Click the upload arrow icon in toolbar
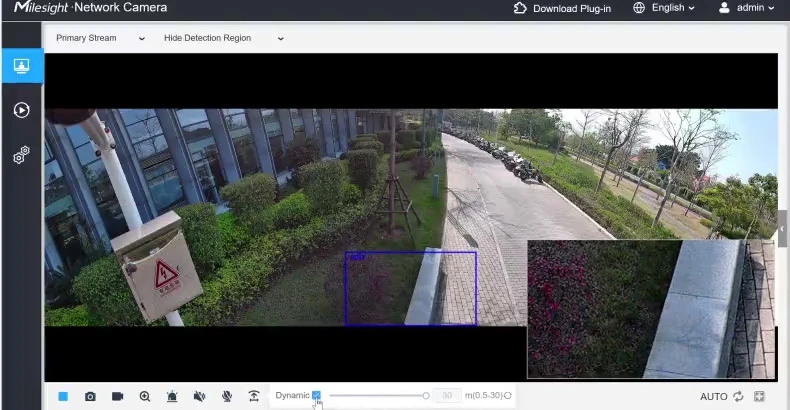790x410 pixels. coord(254,396)
